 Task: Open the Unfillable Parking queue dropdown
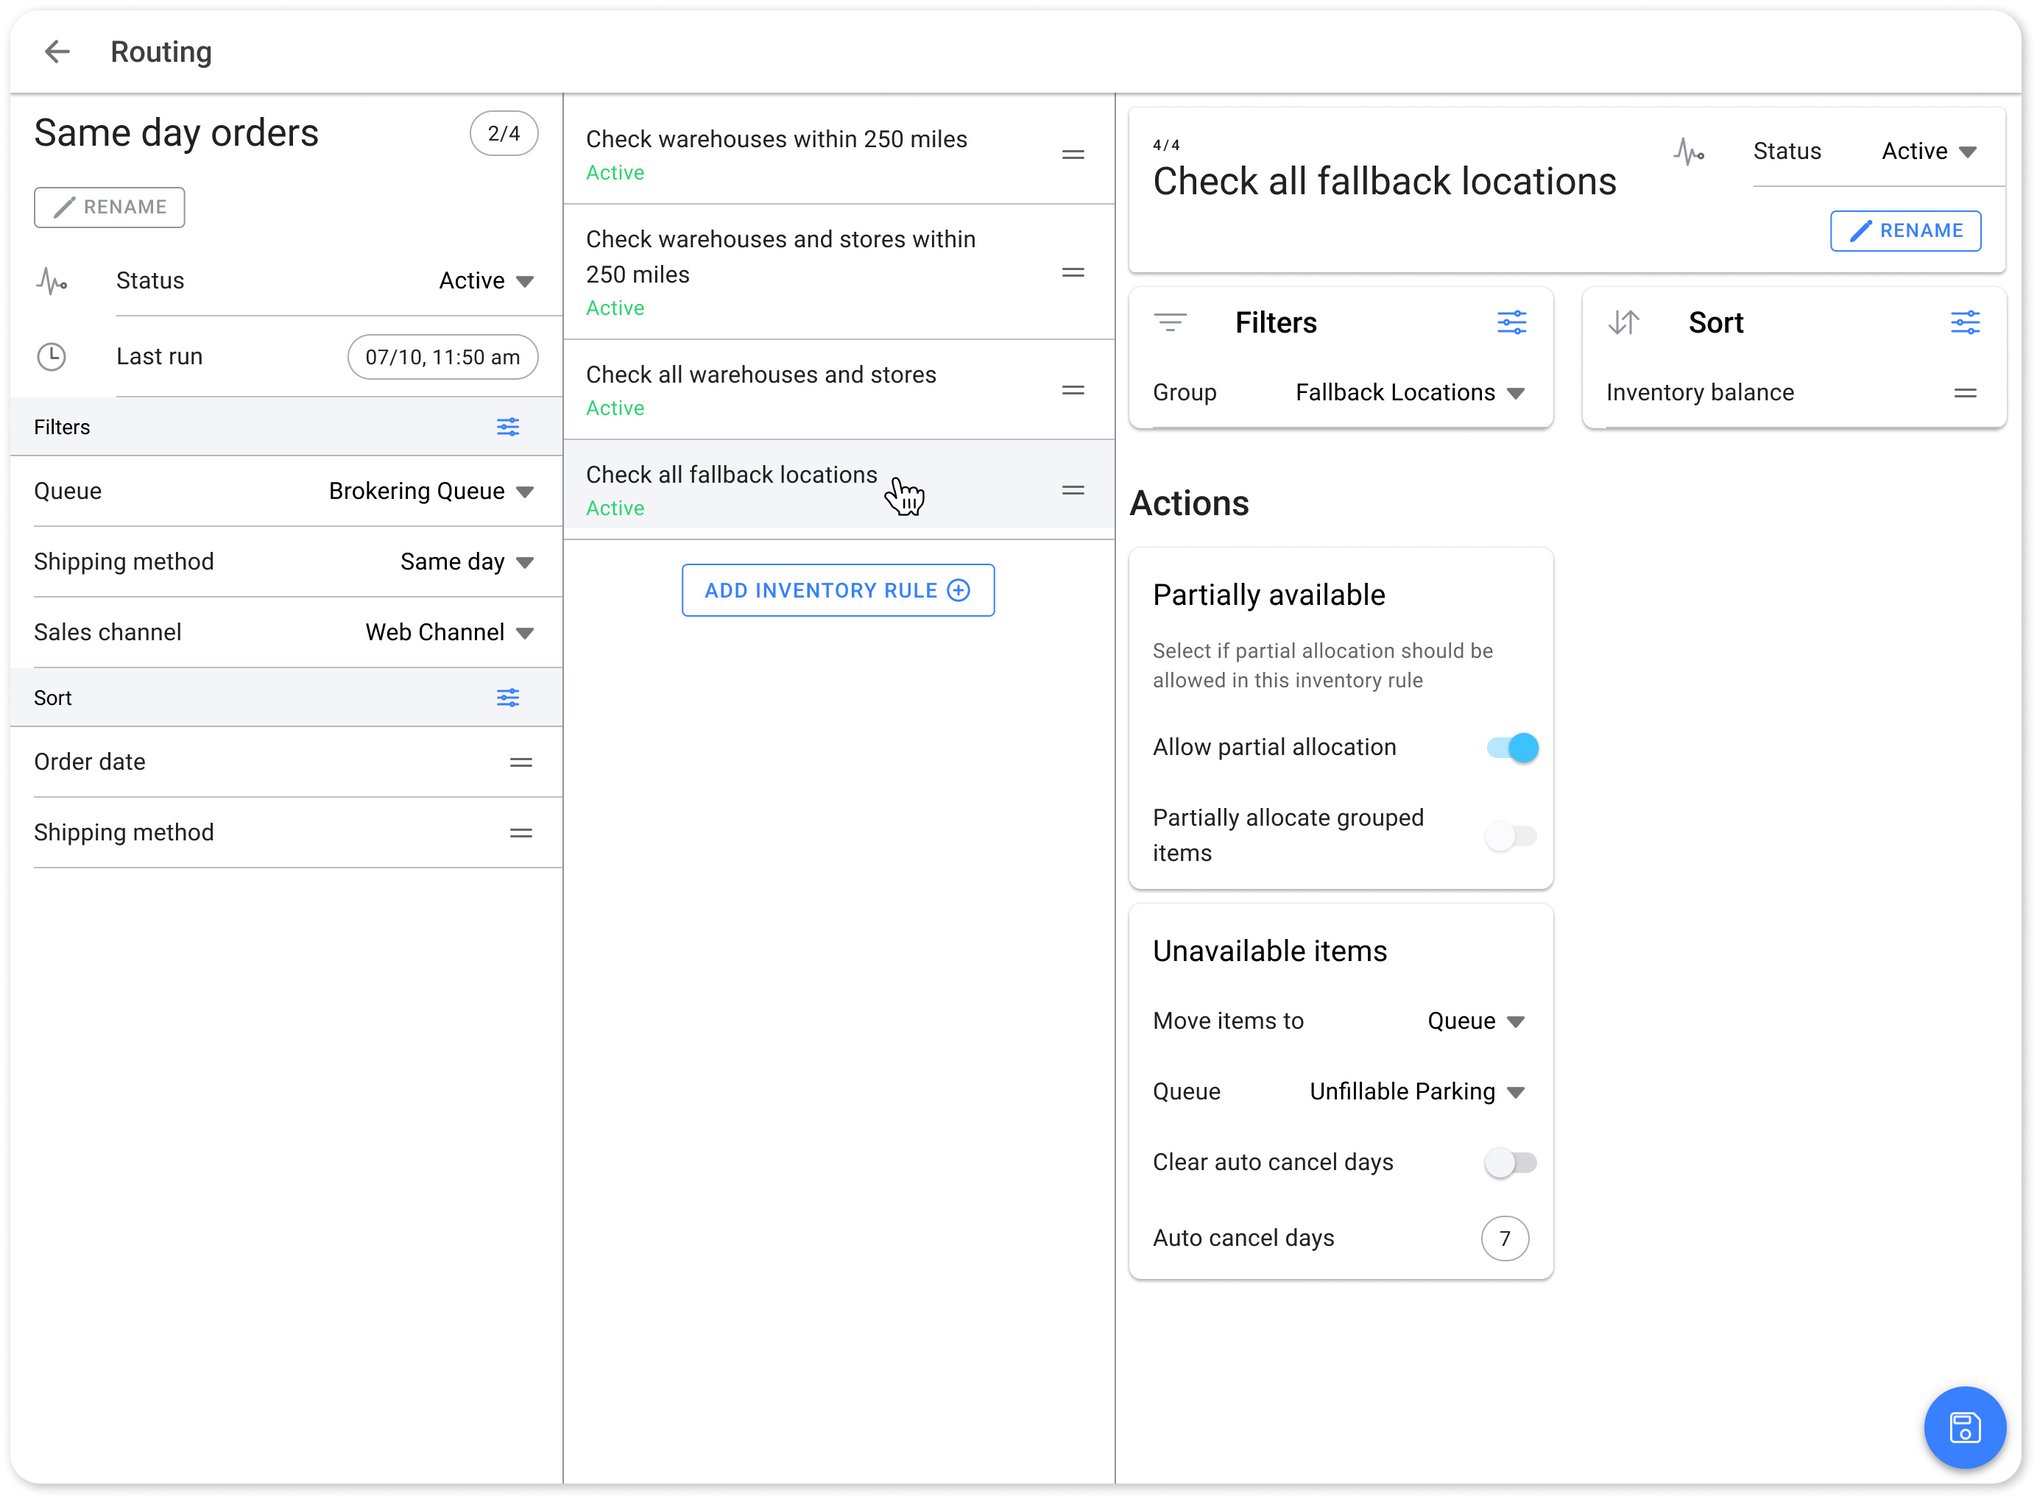[1417, 1092]
